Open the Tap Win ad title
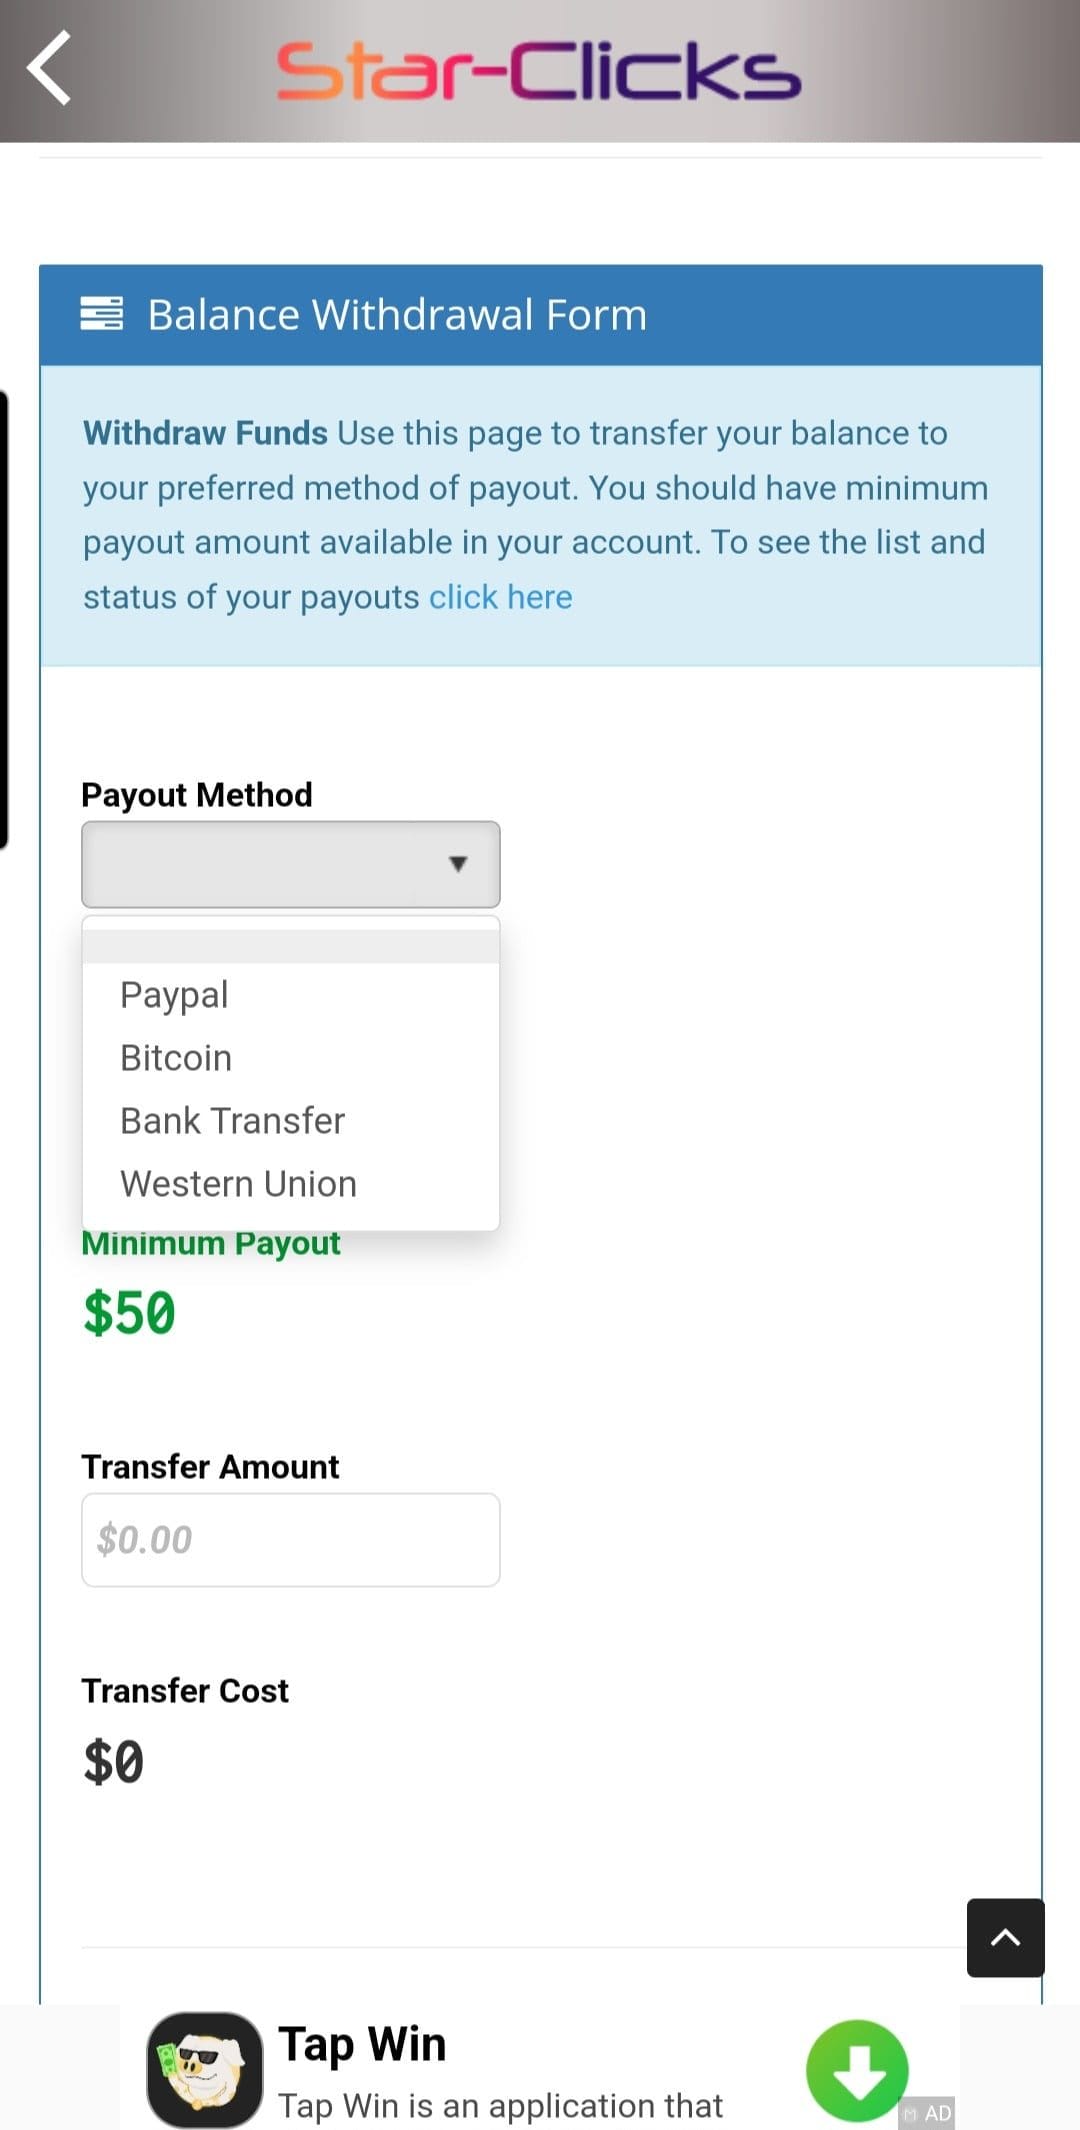1080x2130 pixels. point(362,2044)
